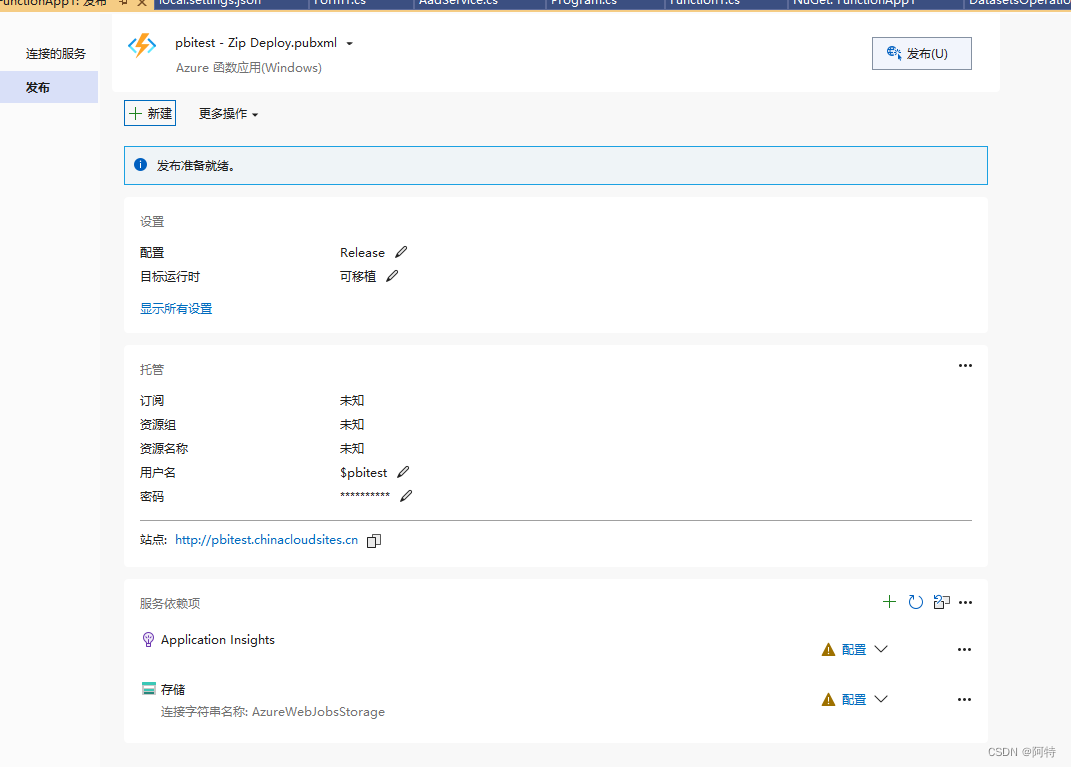Image resolution: width=1071 pixels, height=767 pixels.
Task: Click the 新建 new profile button
Action: click(x=150, y=113)
